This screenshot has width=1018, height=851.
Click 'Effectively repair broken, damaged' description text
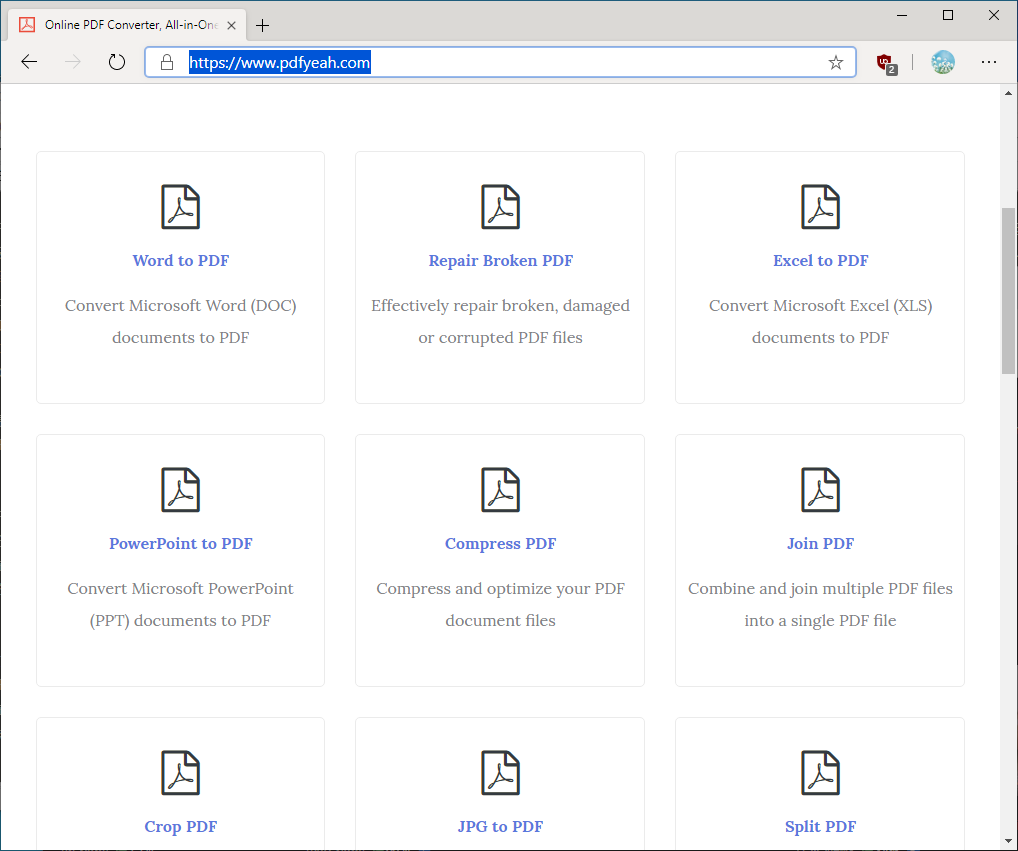click(501, 306)
